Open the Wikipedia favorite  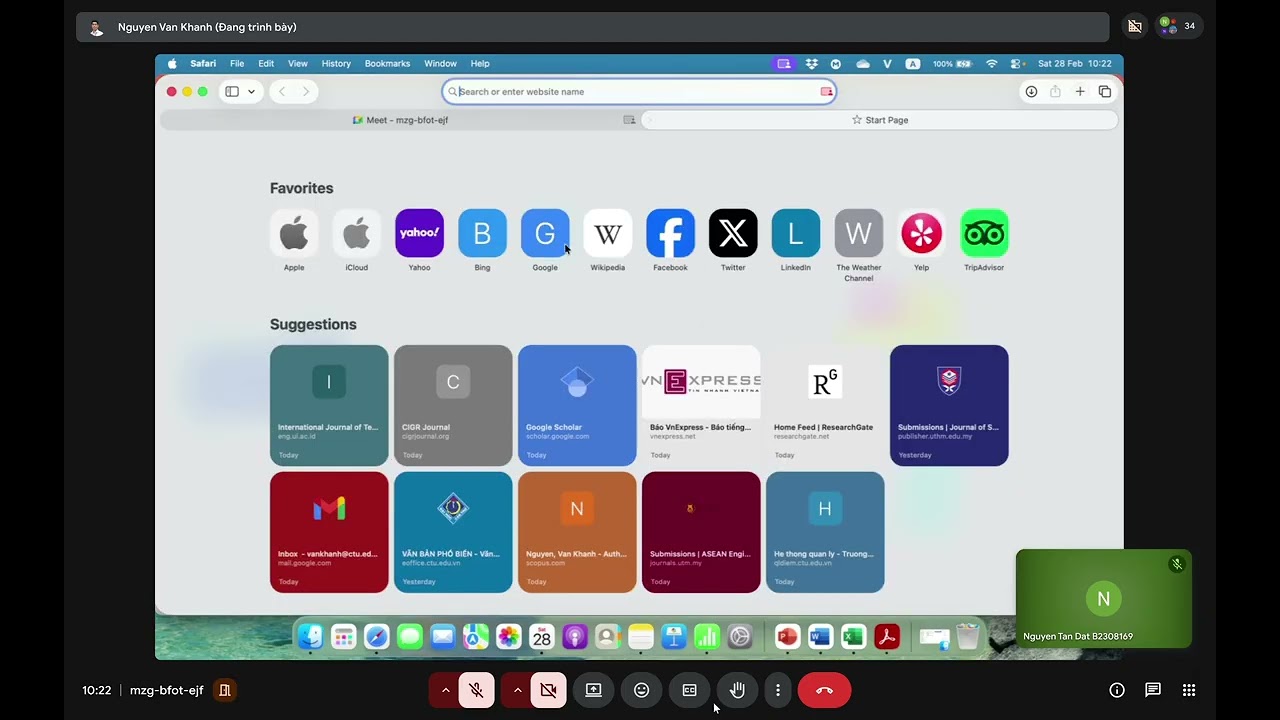[608, 233]
